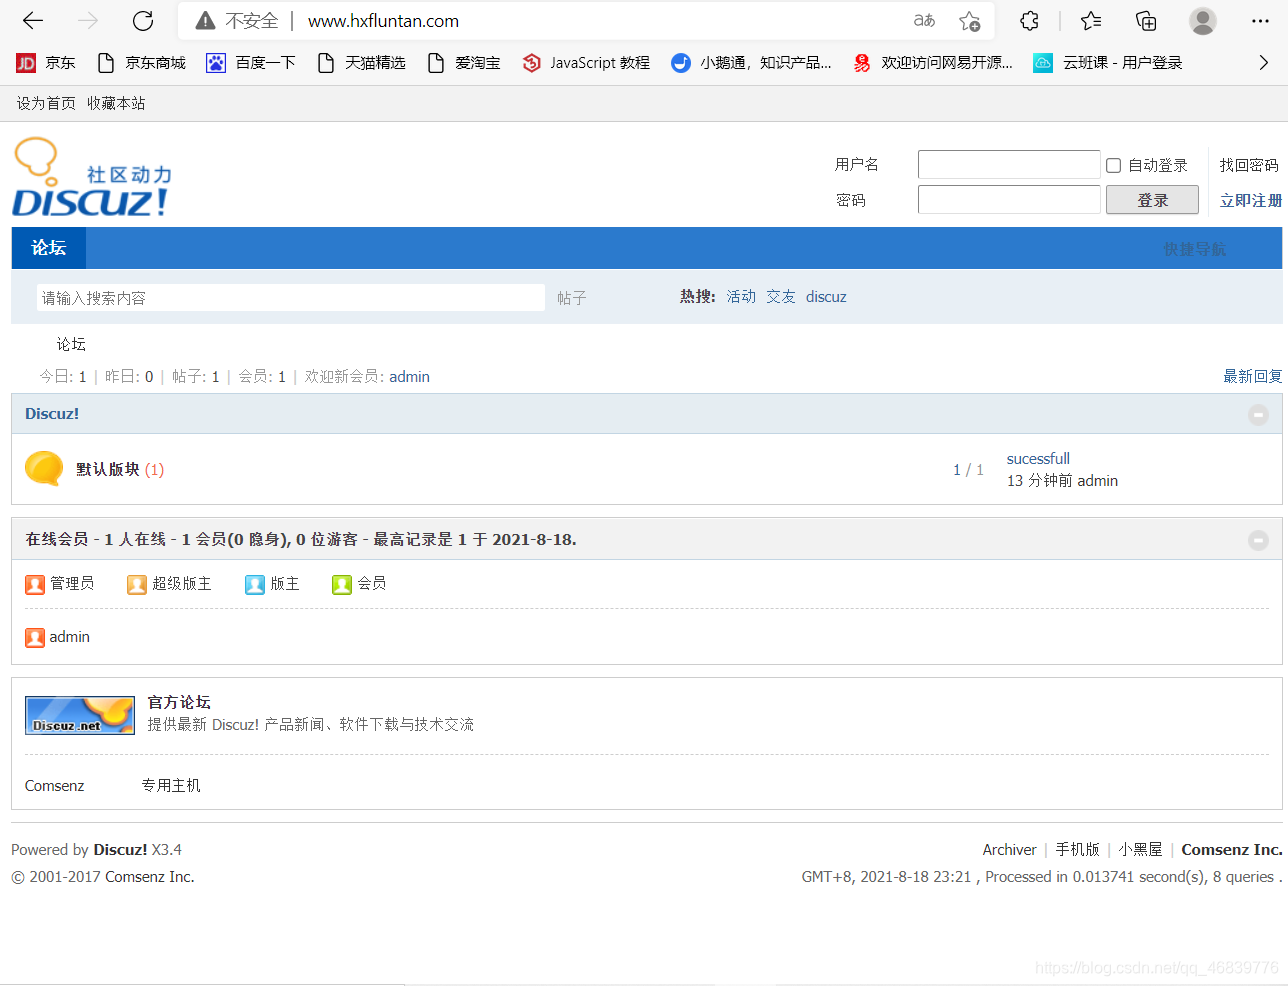Click the 立即注册 link

coord(1250,200)
